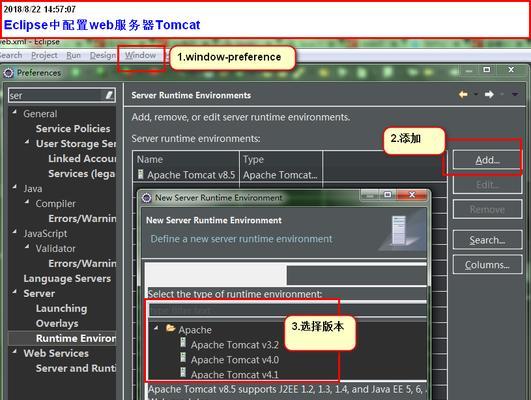Collapse the Server tree node
This screenshot has width=531, height=400.
(x=15, y=291)
